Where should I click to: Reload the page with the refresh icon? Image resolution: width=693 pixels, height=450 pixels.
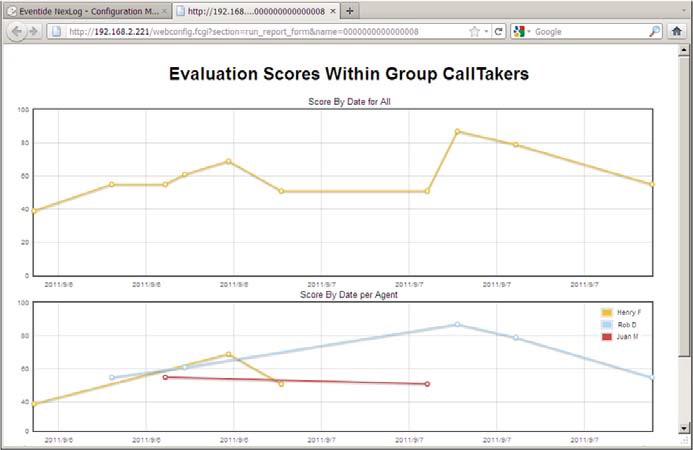coord(499,31)
